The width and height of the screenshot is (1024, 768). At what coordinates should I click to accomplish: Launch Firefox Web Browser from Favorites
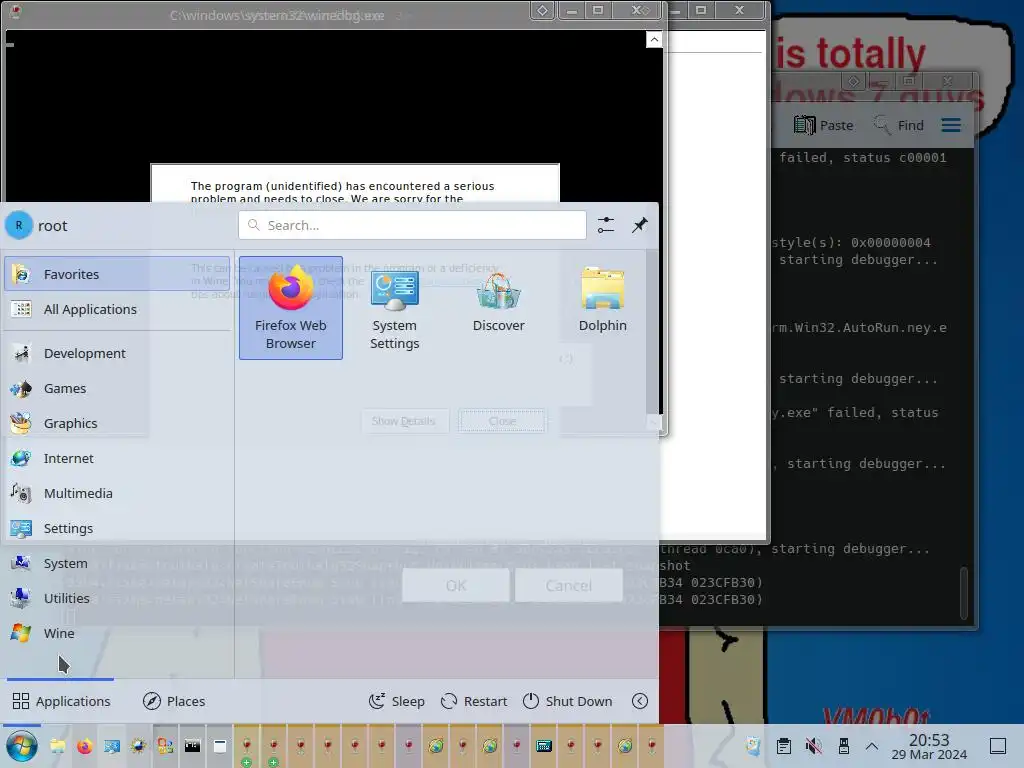(x=291, y=308)
